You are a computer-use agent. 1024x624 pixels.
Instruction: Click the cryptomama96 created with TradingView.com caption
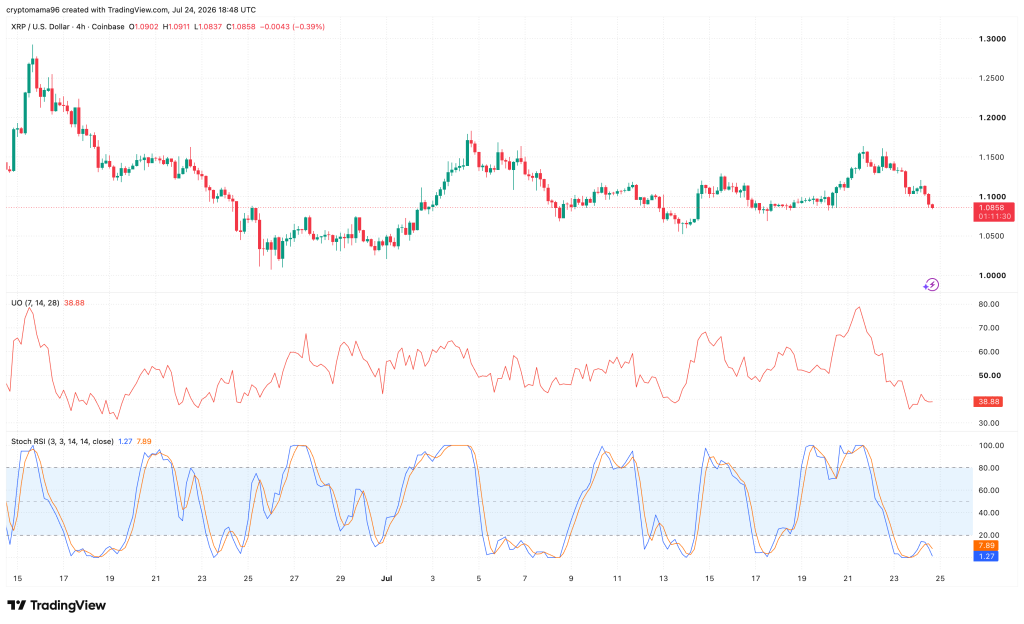(131, 10)
